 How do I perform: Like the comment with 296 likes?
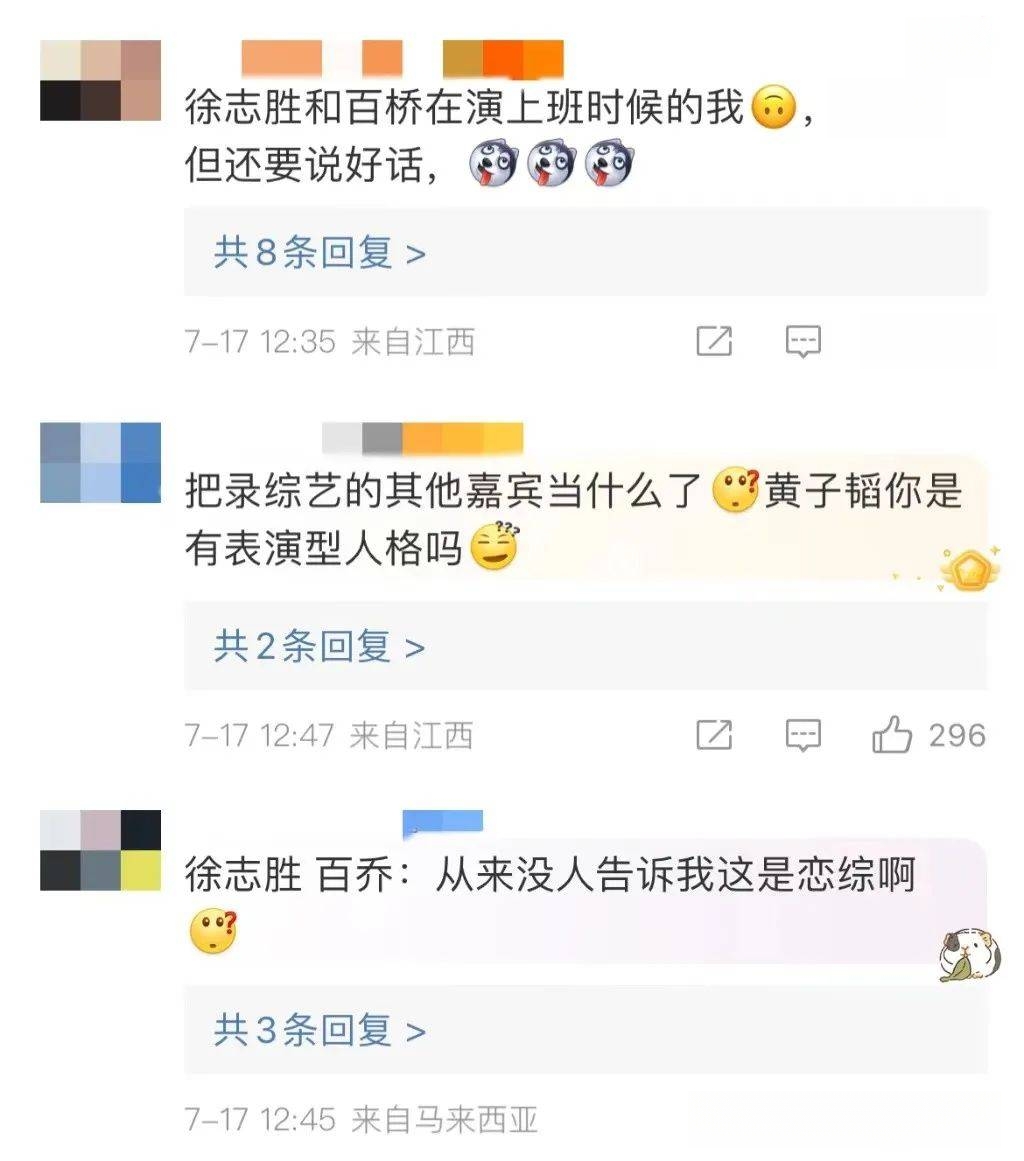pyautogui.click(x=891, y=735)
